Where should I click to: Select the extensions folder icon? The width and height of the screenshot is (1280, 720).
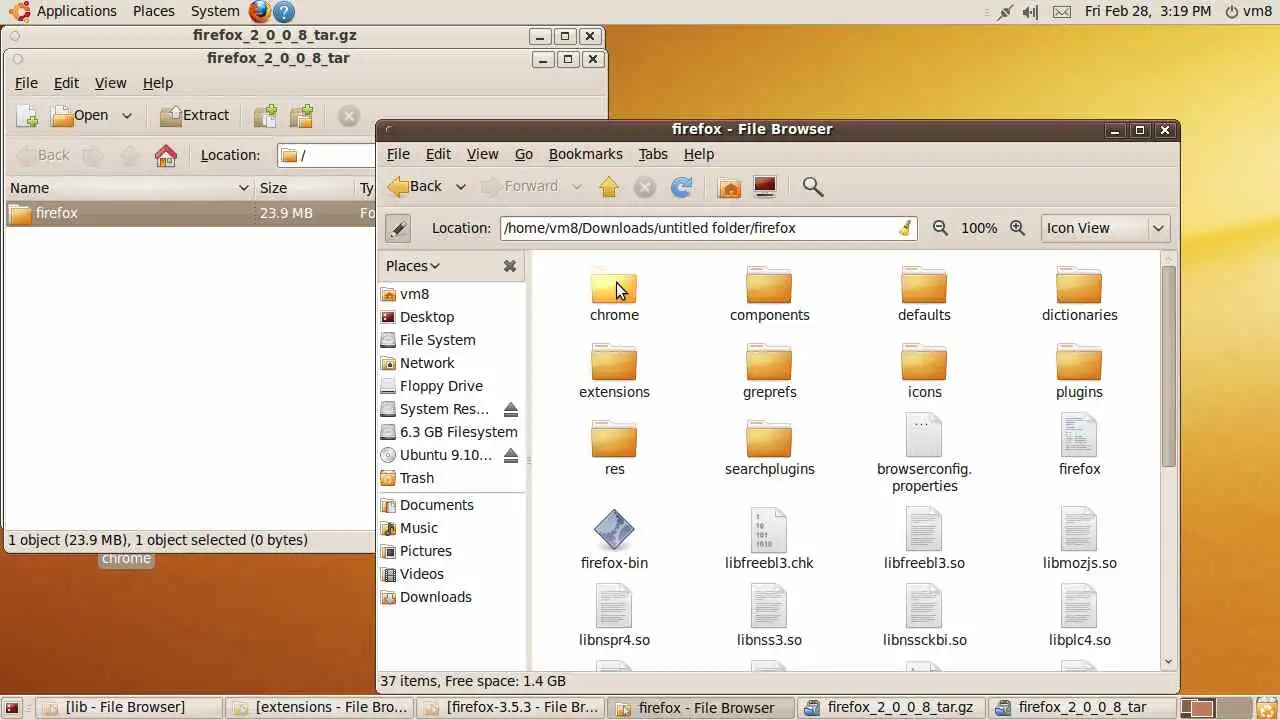click(x=614, y=362)
